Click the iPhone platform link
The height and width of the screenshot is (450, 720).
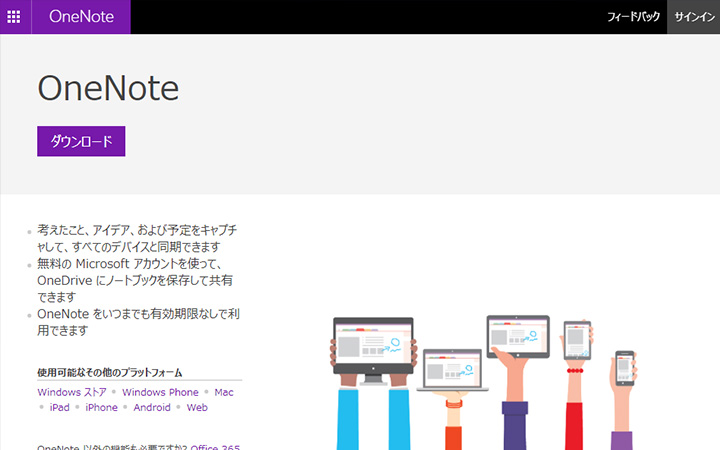101,407
